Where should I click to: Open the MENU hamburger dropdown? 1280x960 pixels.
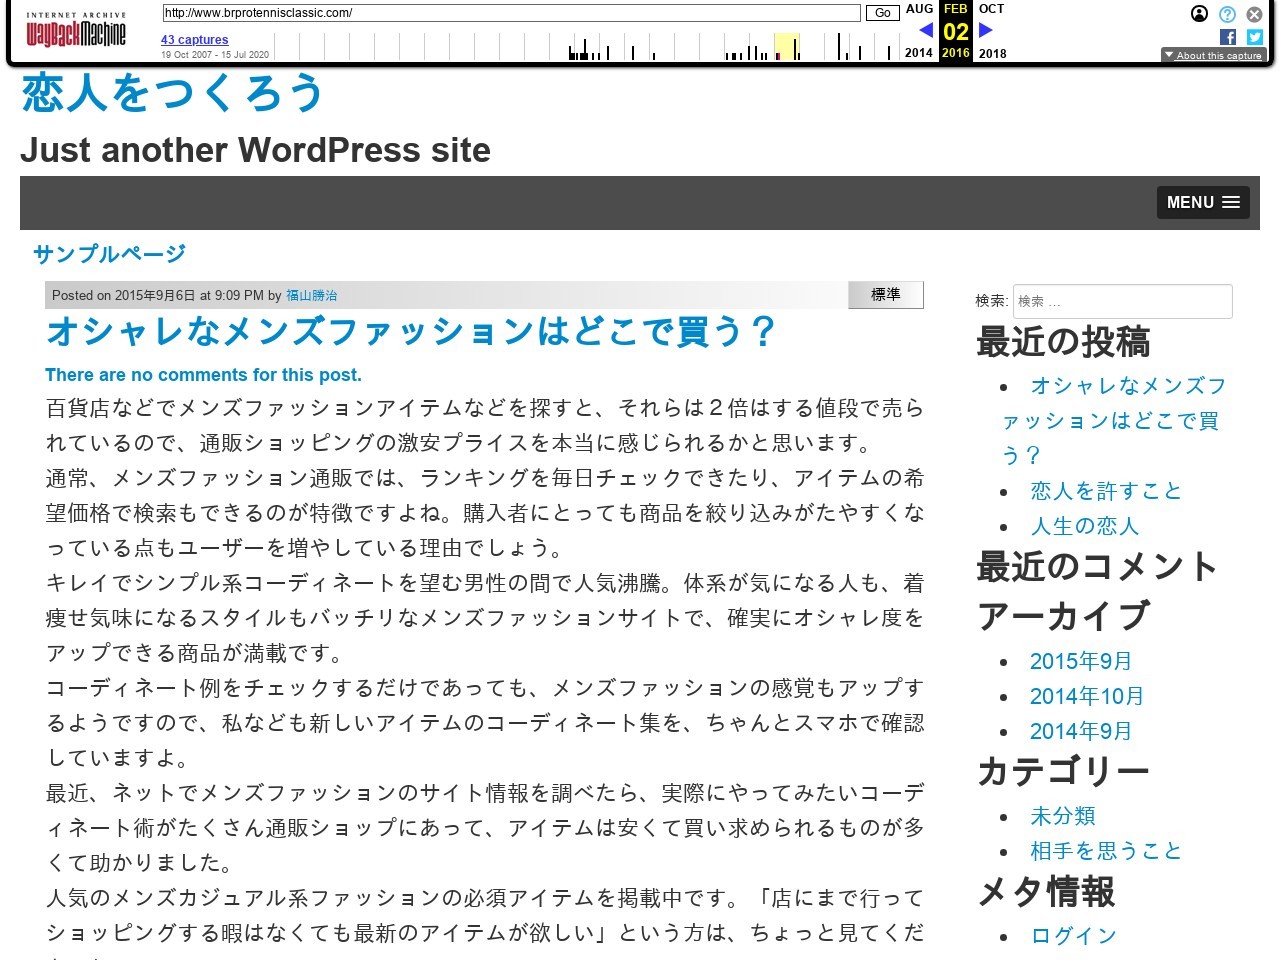[x=1203, y=202]
